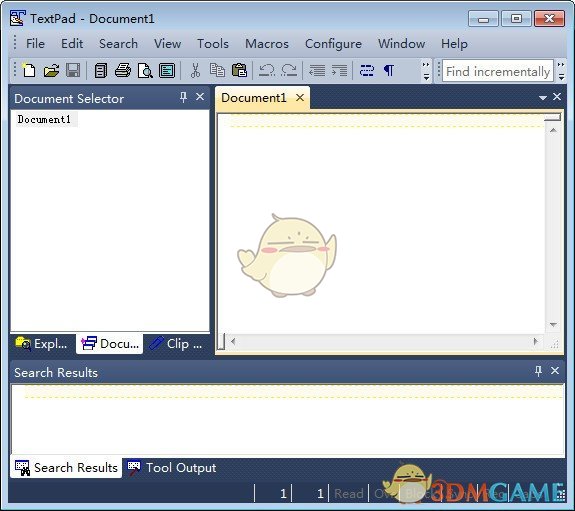Viewport: 575px width, 511px height.
Task: Click the Read indicator in status bar
Action: click(348, 494)
